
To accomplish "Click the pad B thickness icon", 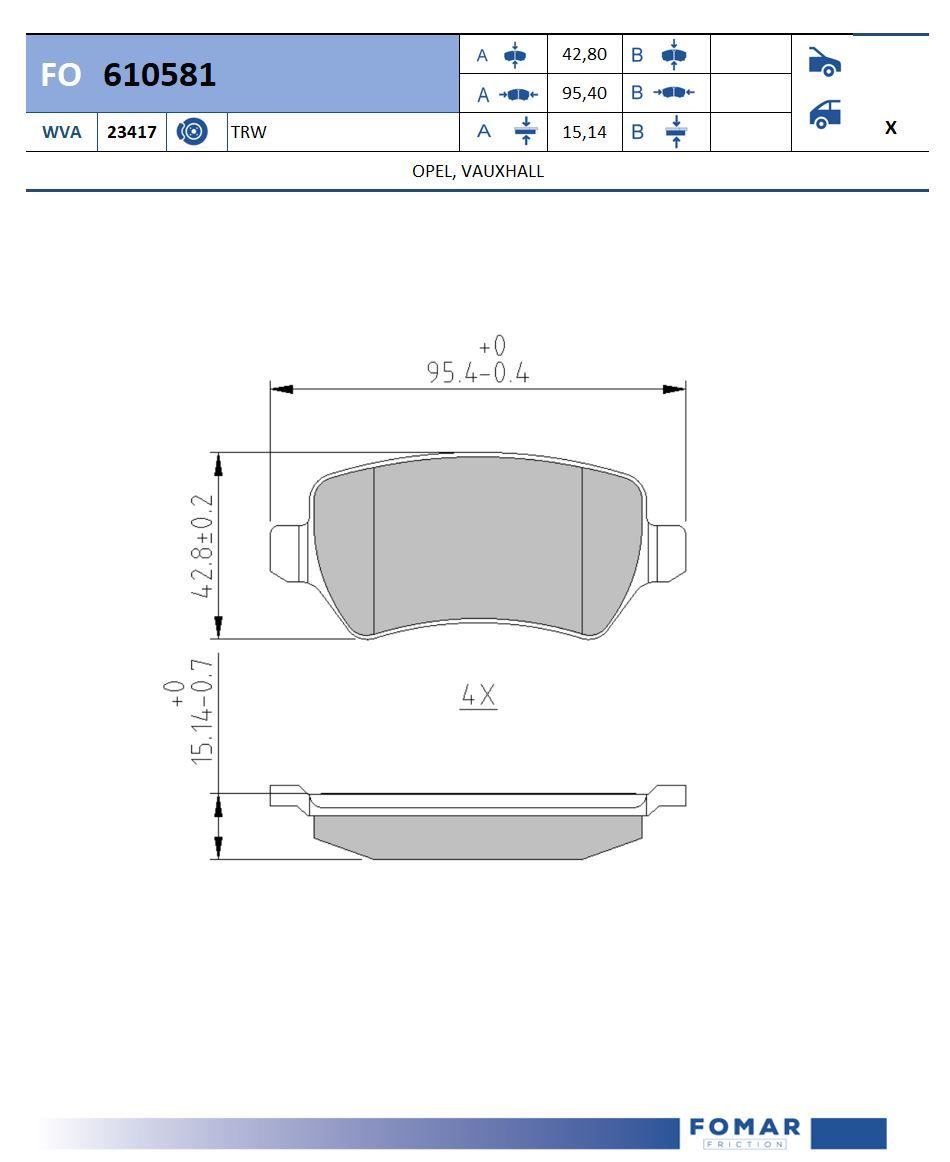I will 676,131.
